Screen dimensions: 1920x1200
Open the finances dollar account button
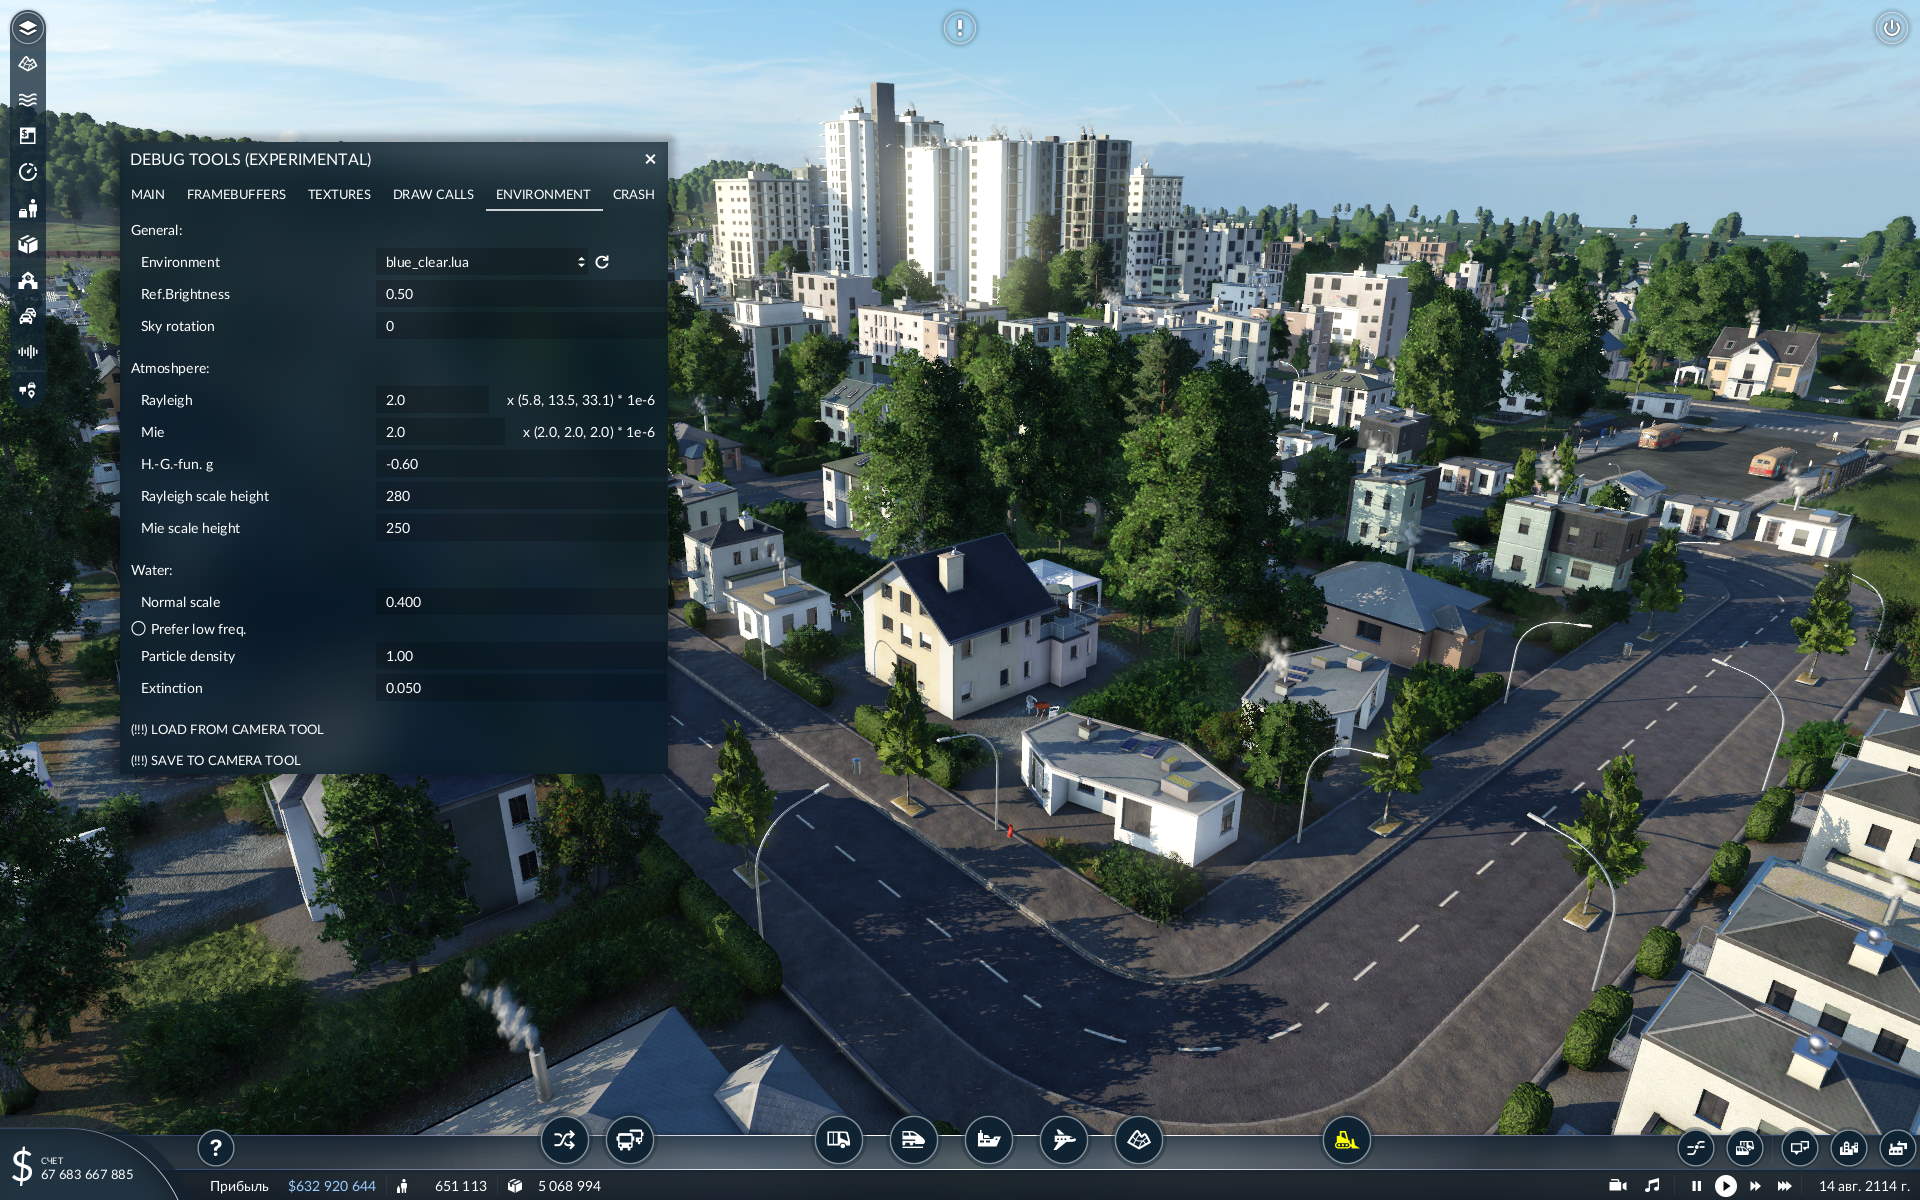point(75,1168)
